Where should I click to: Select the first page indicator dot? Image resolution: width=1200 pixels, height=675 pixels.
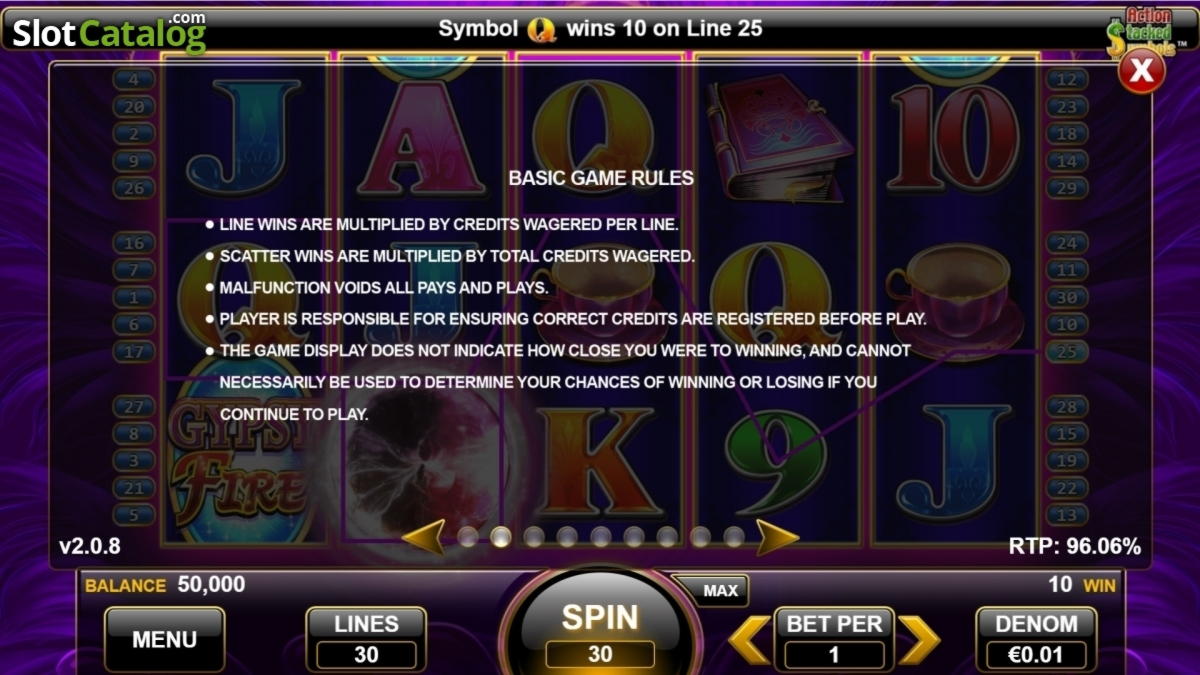468,537
